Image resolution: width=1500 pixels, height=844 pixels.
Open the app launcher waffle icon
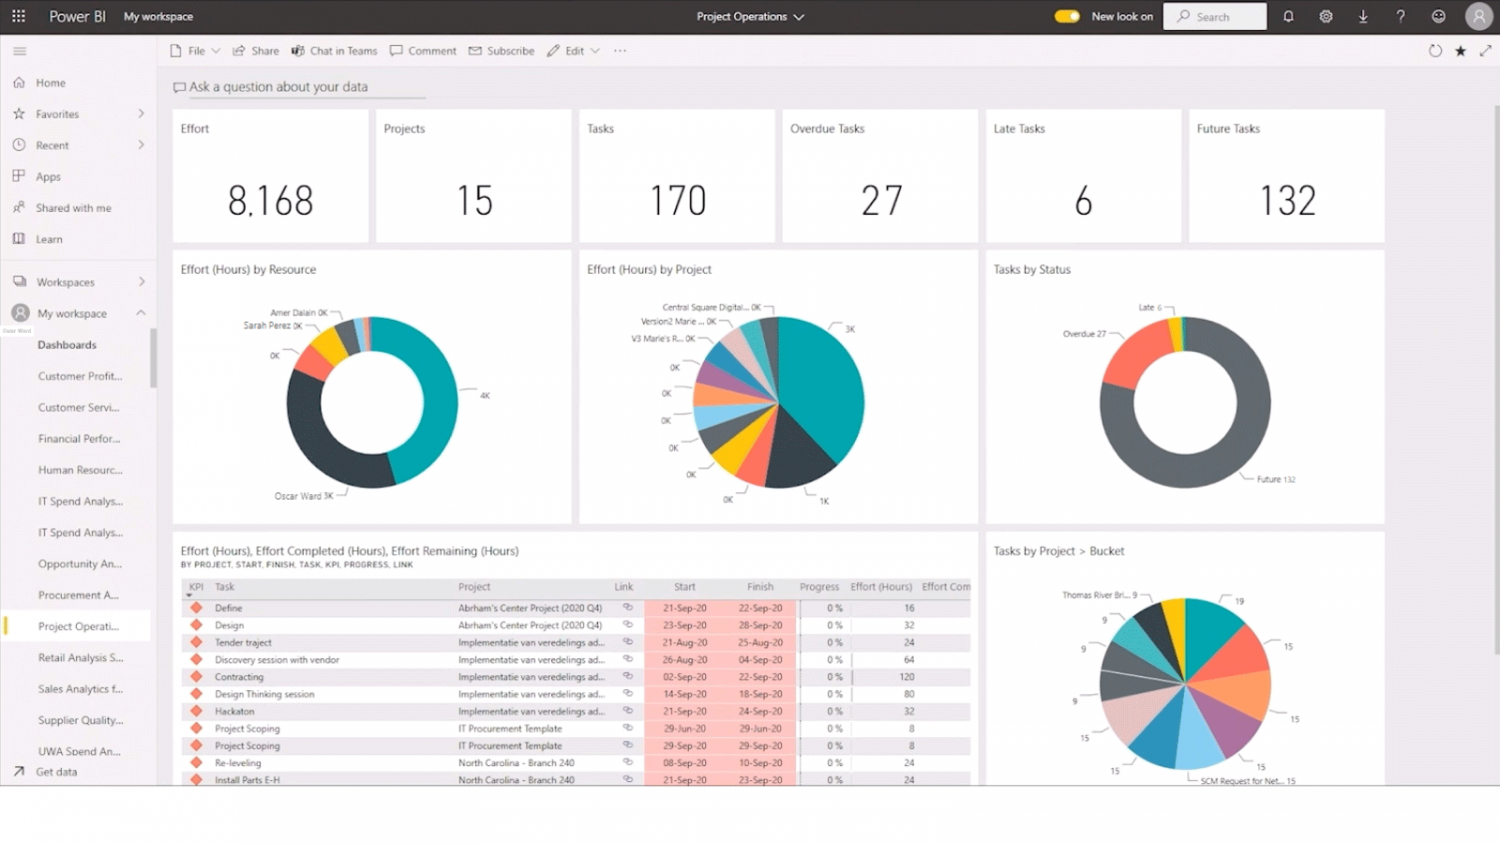pos(18,16)
